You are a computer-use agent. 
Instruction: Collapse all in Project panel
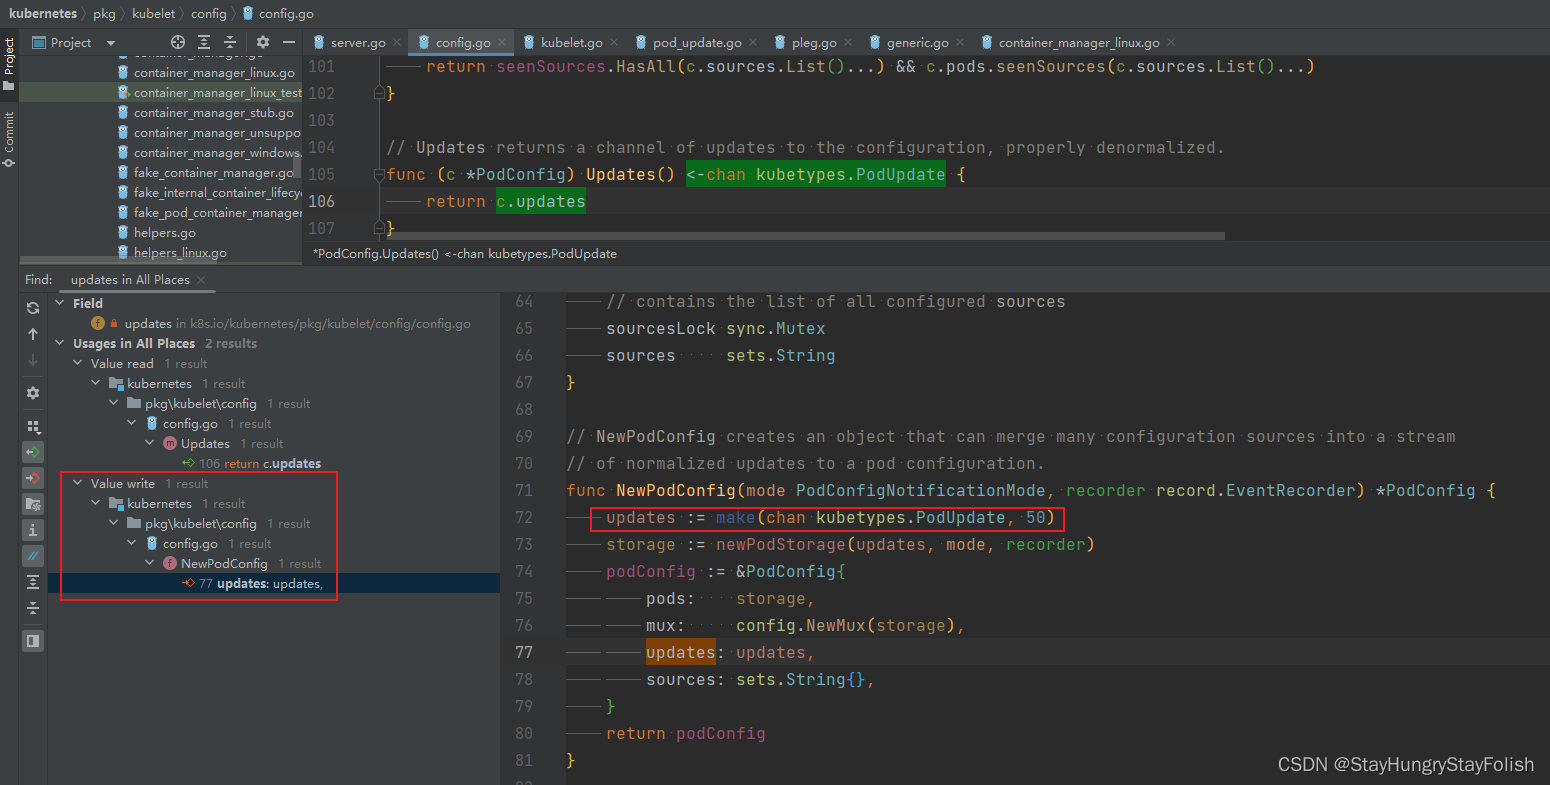click(230, 42)
